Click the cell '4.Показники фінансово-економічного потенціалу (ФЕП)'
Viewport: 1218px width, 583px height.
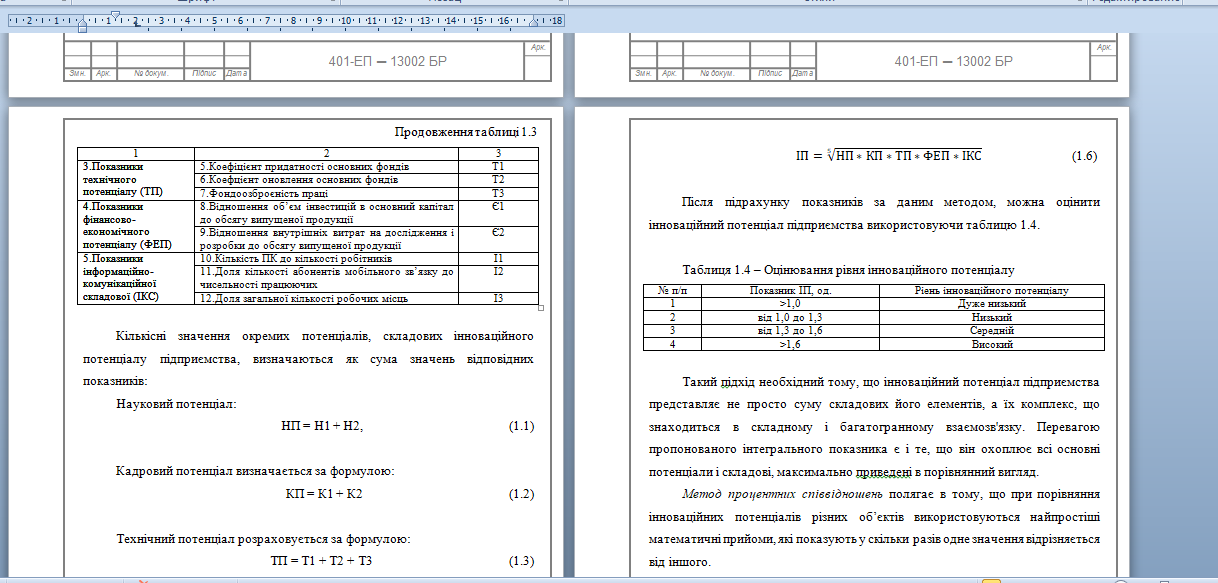click(x=137, y=225)
